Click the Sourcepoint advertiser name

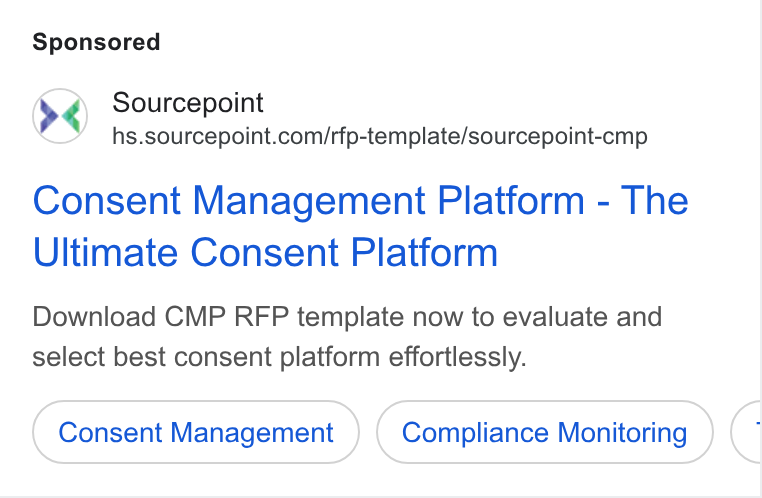[x=188, y=103]
